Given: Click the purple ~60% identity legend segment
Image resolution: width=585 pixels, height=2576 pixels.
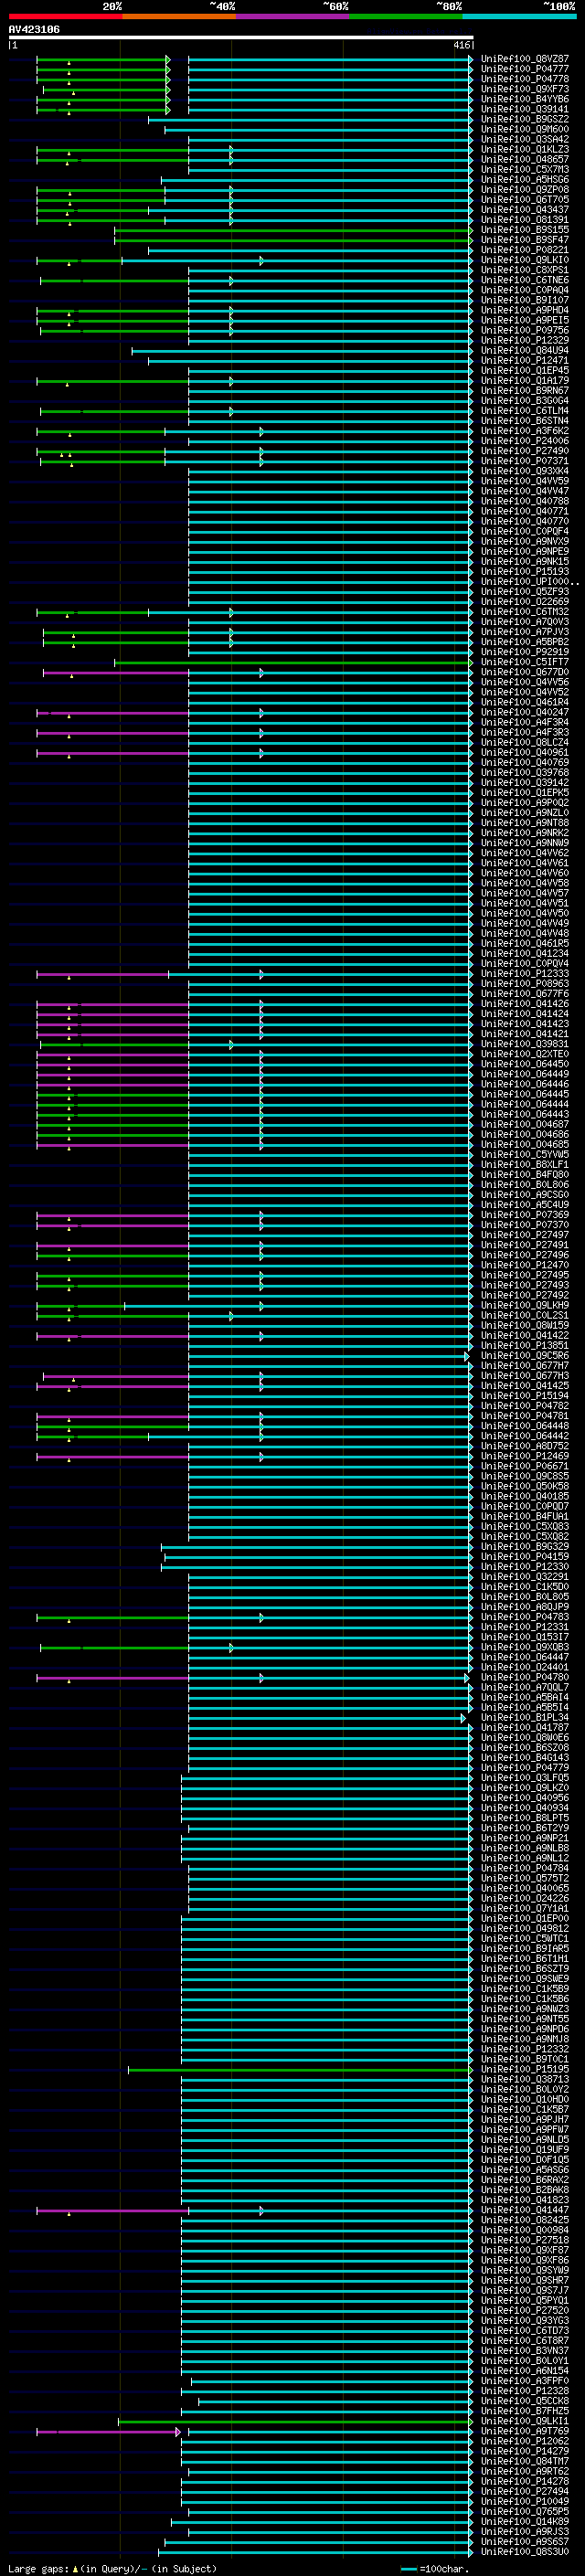Looking at the screenshot, I should [293, 16].
